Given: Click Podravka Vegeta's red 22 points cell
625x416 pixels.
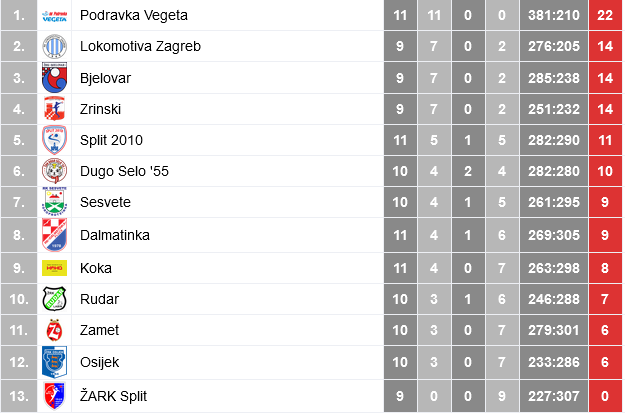Looking at the screenshot, I should coord(605,15).
